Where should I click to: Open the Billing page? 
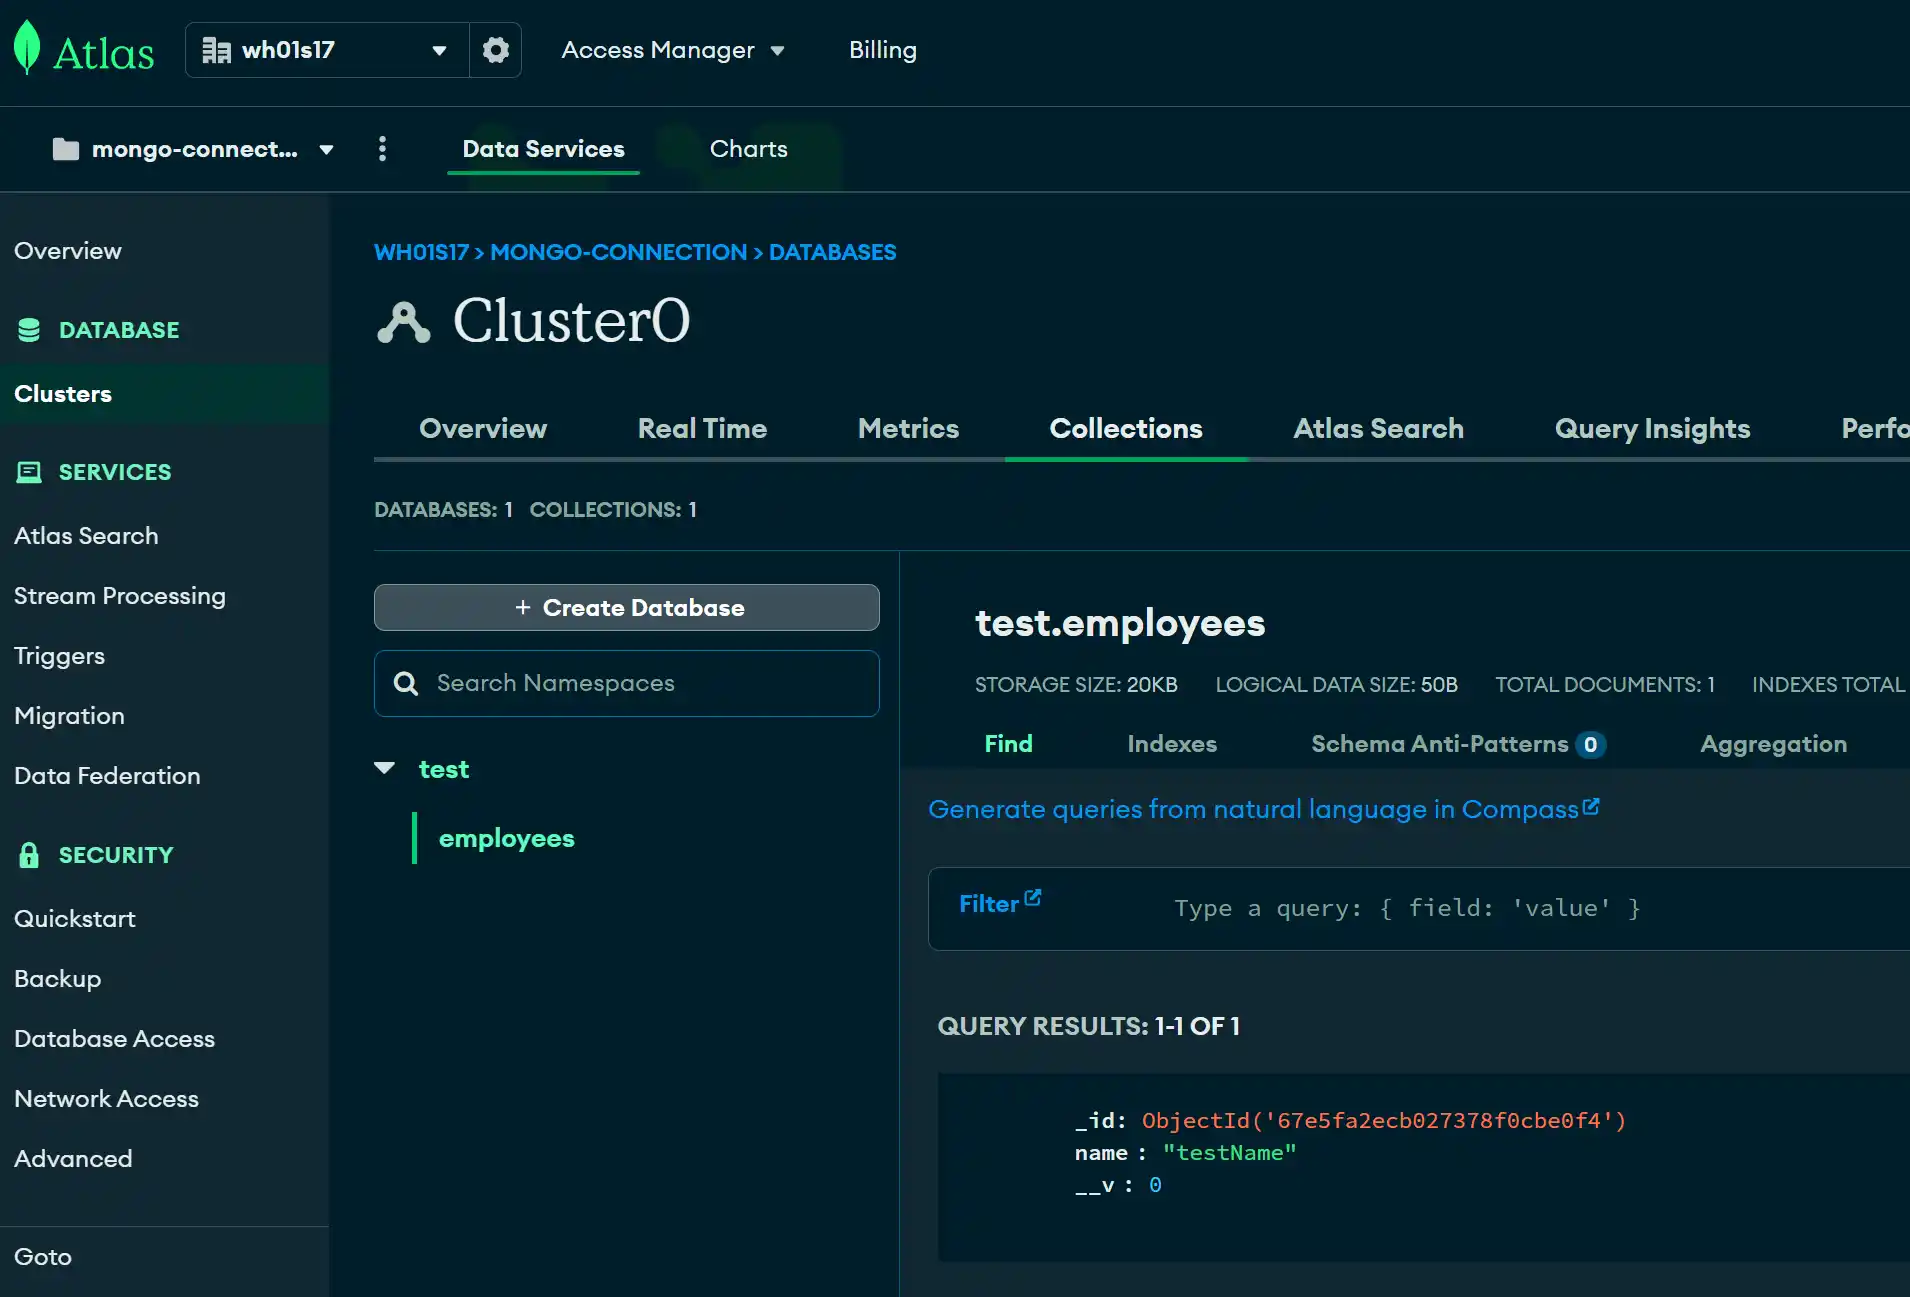(883, 50)
